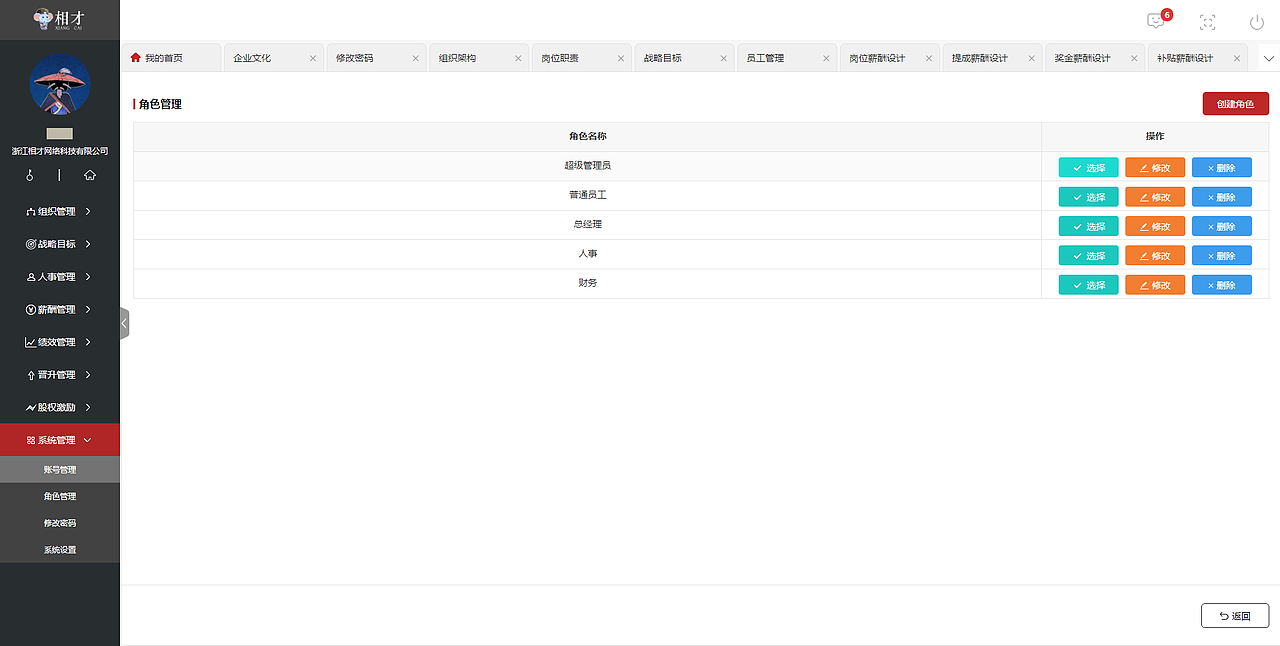Edit the 财务 role

click(x=1155, y=285)
